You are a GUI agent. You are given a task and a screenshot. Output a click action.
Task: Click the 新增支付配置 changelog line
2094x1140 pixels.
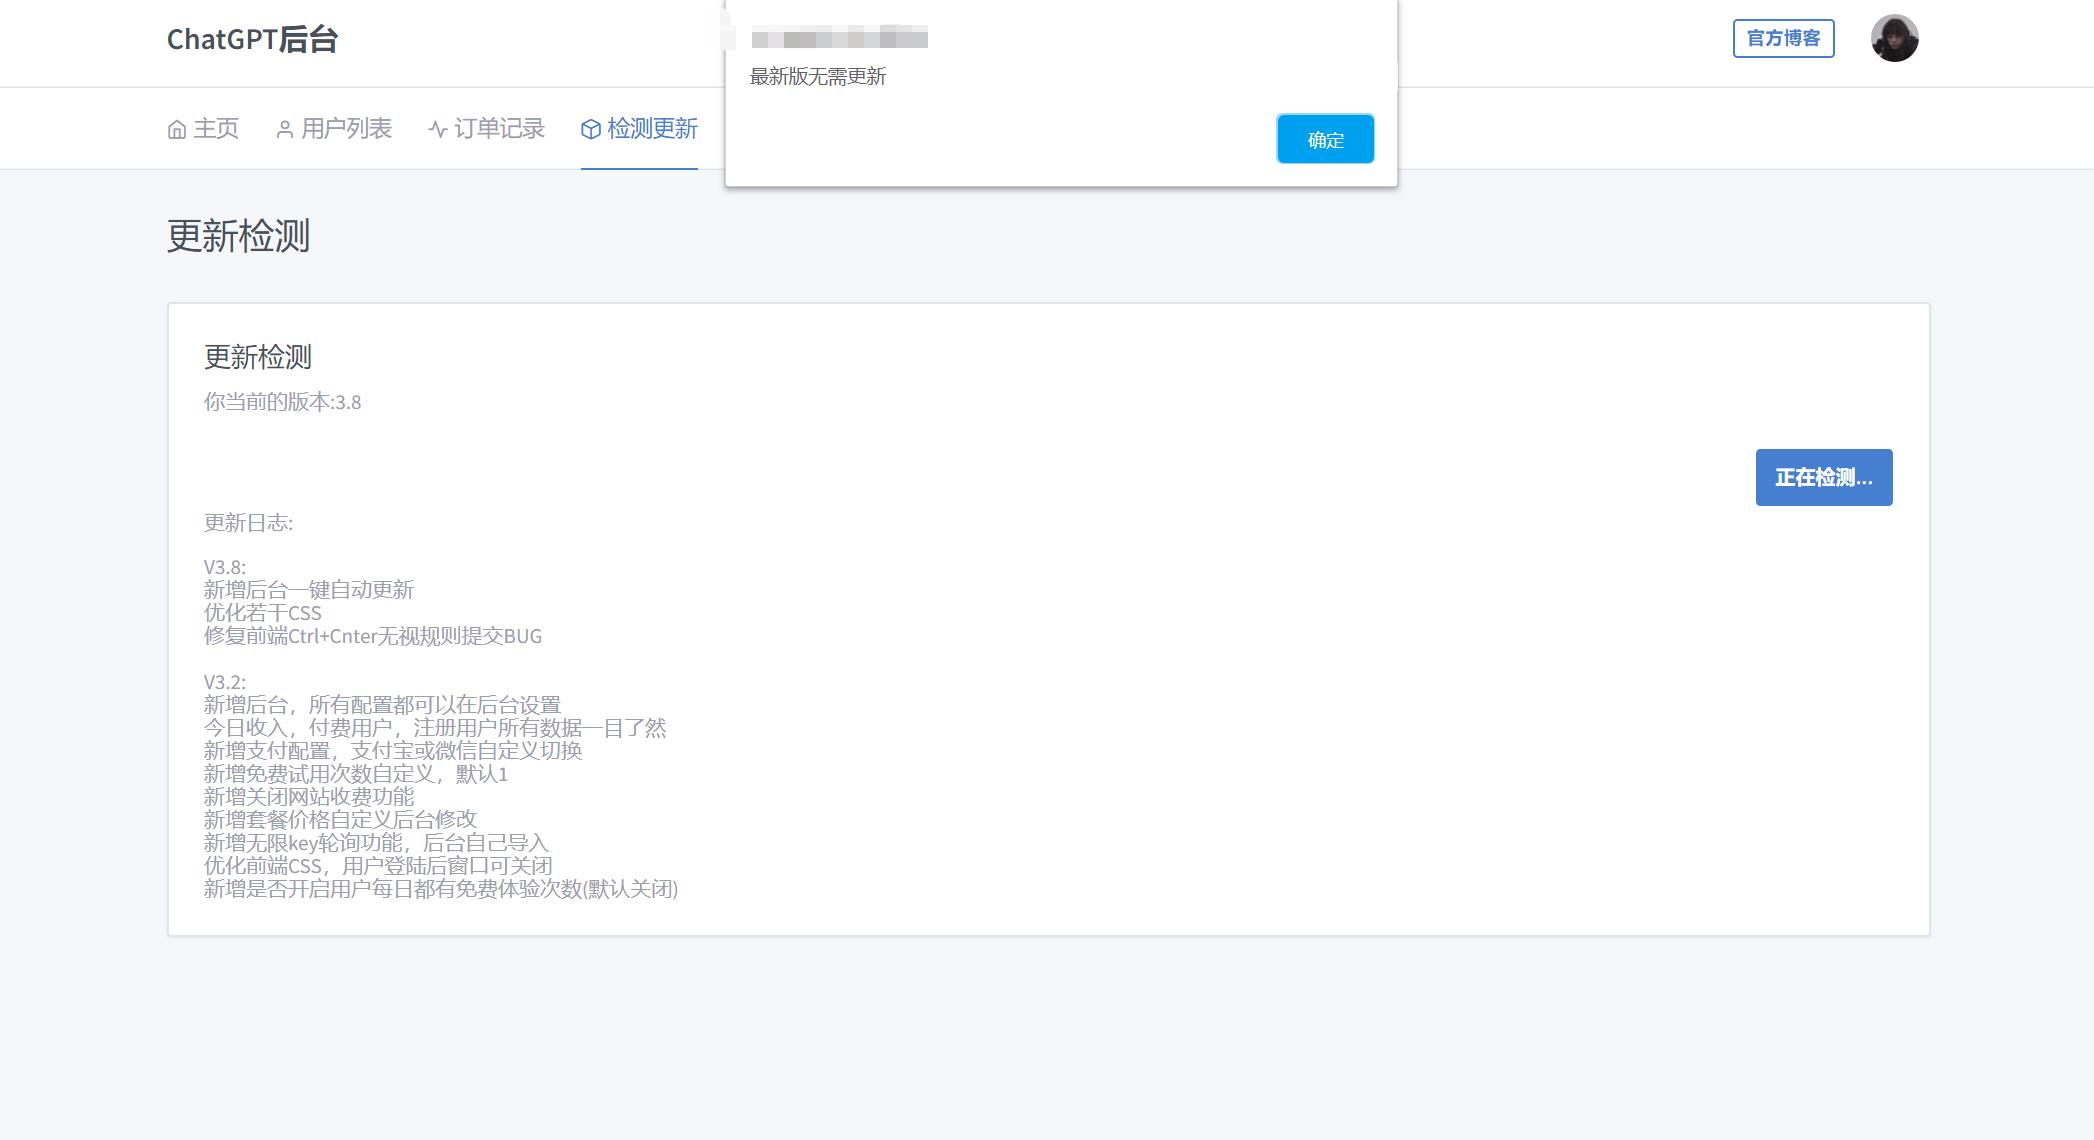tap(393, 751)
